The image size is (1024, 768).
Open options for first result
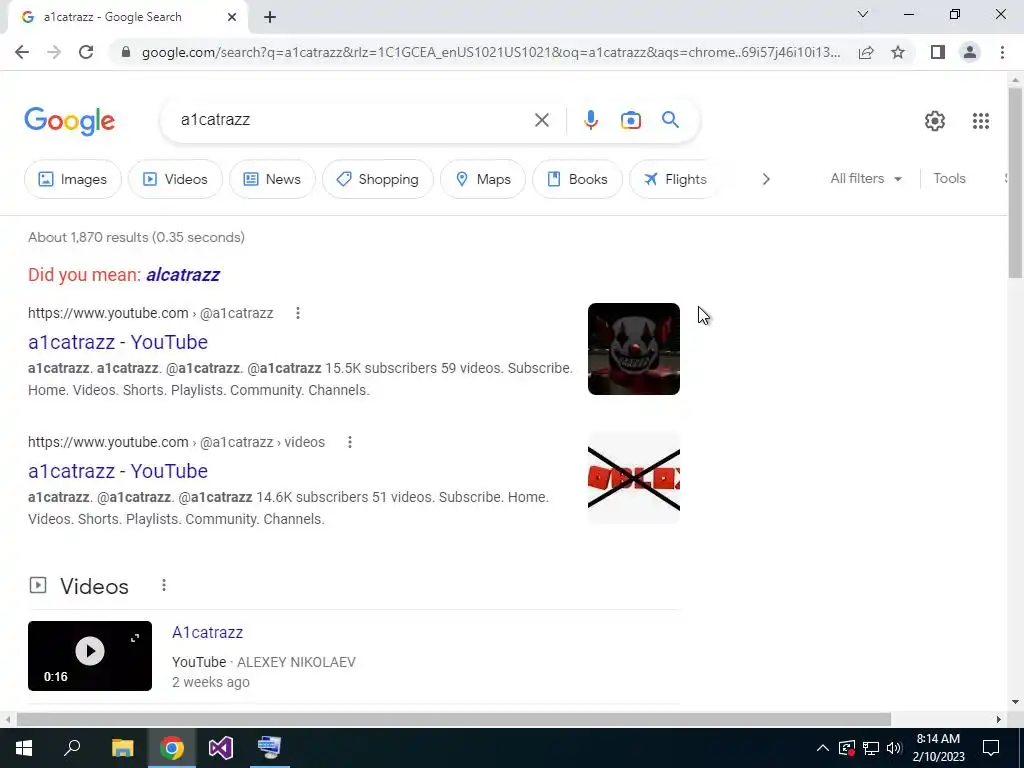pos(298,313)
